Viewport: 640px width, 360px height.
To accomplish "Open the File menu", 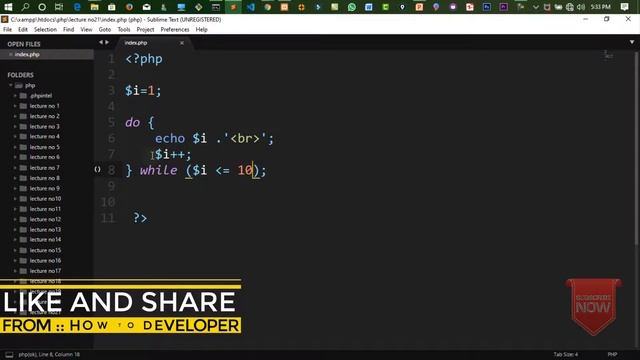I will 7,29.
